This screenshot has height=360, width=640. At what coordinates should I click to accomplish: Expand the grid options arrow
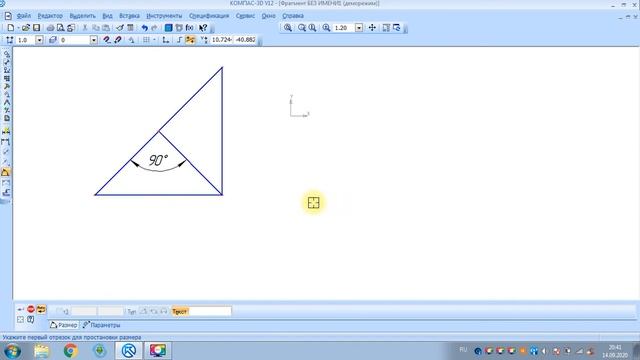pos(154,40)
